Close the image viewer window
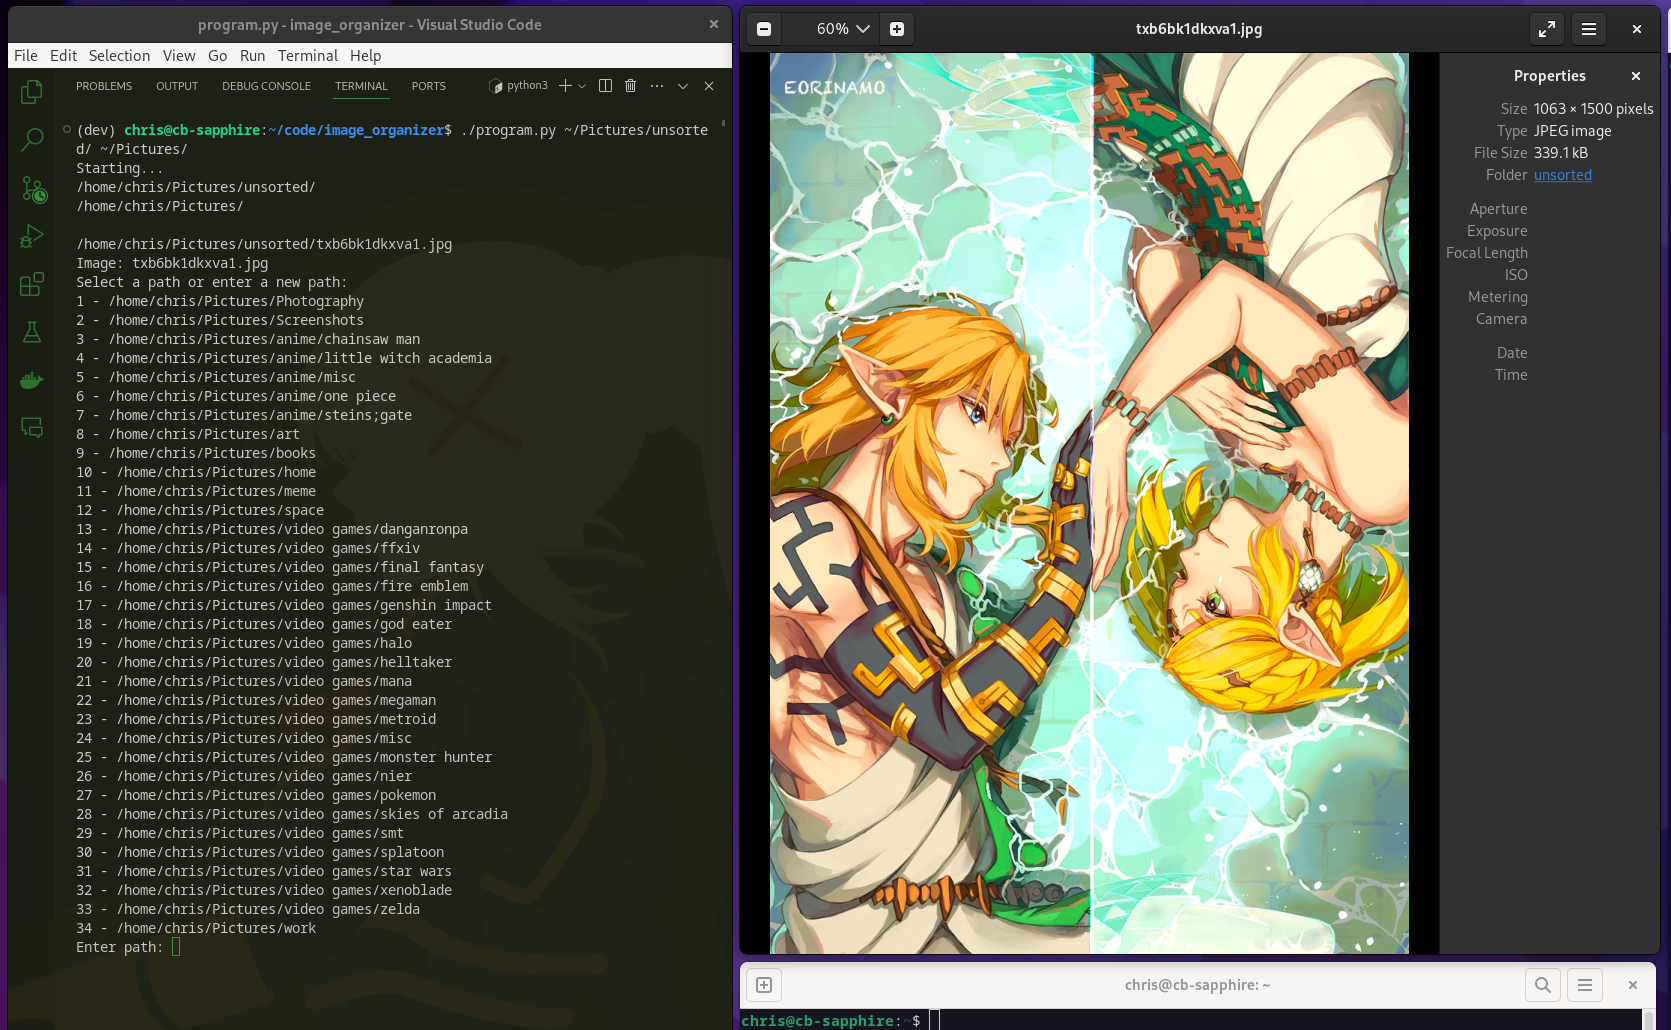The image size is (1671, 1030). tap(1637, 29)
